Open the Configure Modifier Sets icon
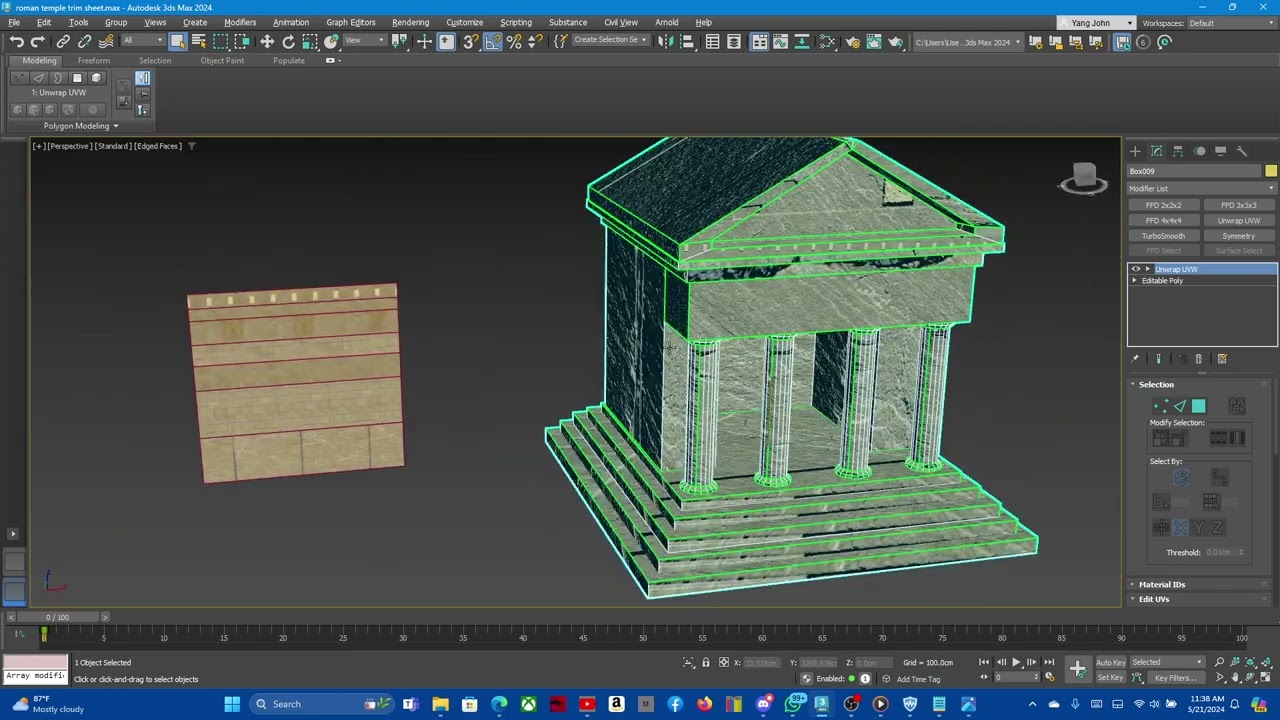The width and height of the screenshot is (1280, 720). 1222,359
